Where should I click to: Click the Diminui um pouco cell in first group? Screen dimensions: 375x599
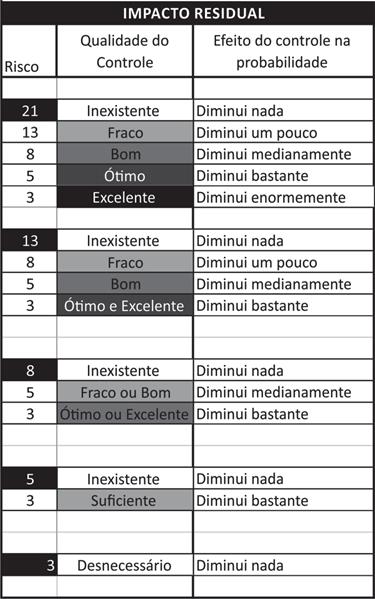[x=283, y=132]
